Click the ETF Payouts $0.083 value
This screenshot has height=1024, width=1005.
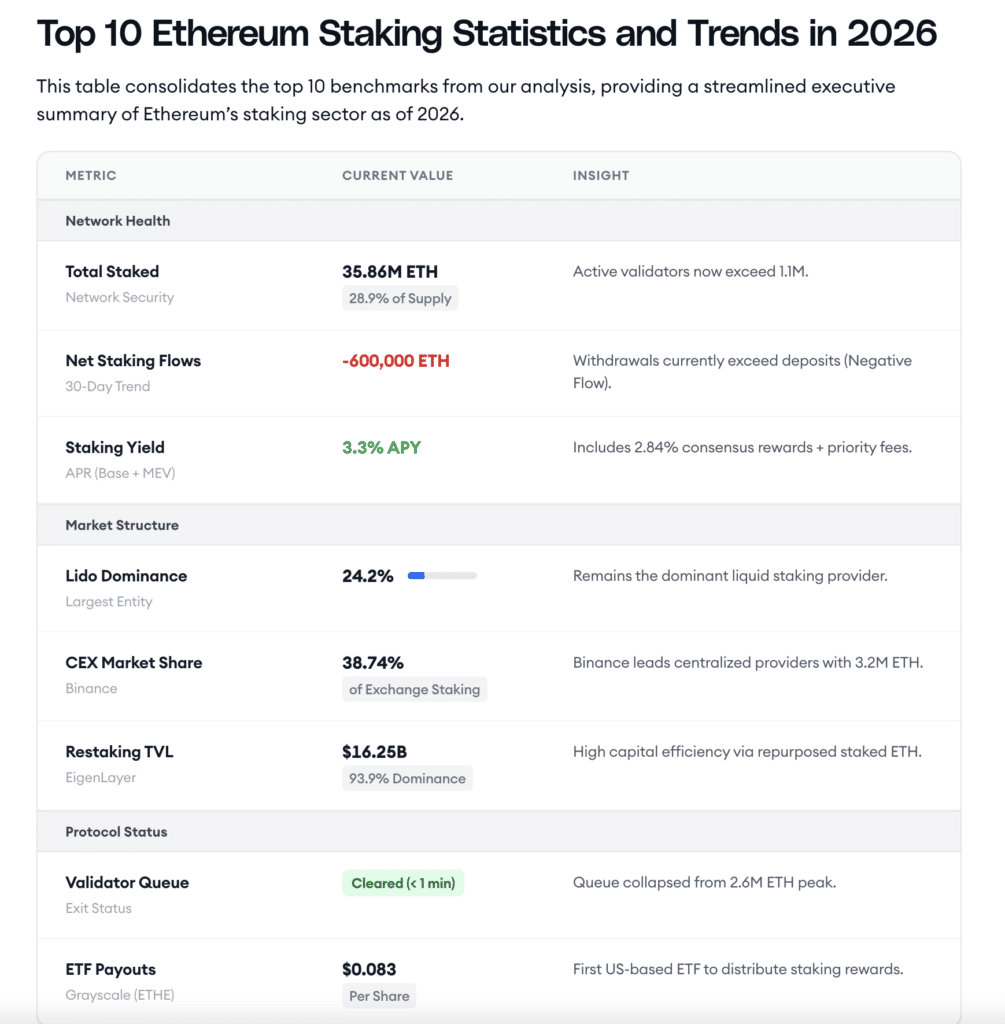[x=369, y=969]
